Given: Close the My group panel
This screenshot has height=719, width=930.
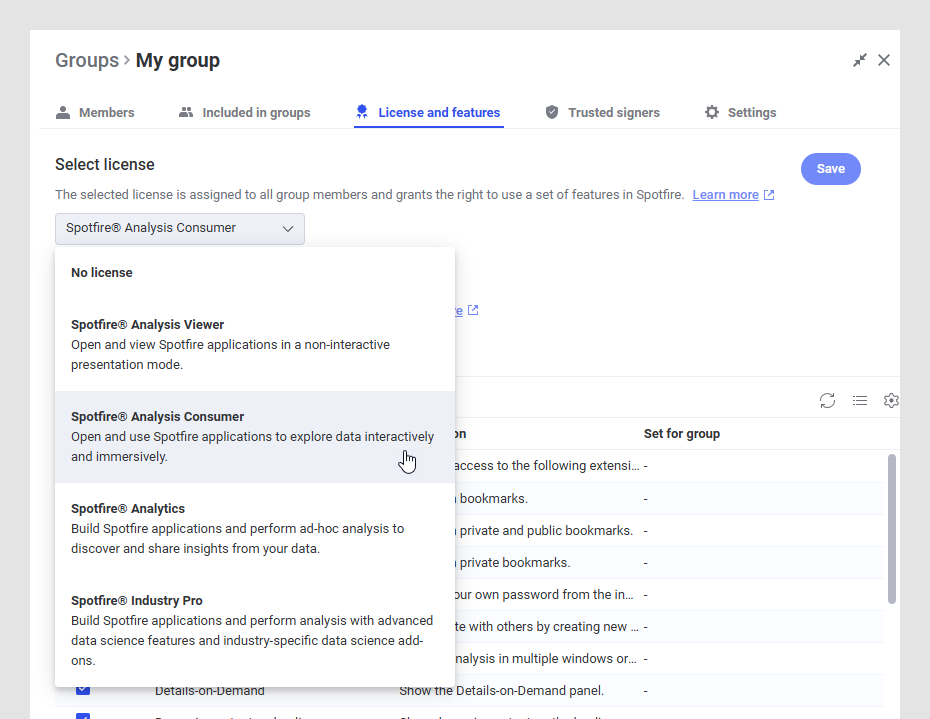Looking at the screenshot, I should [884, 60].
